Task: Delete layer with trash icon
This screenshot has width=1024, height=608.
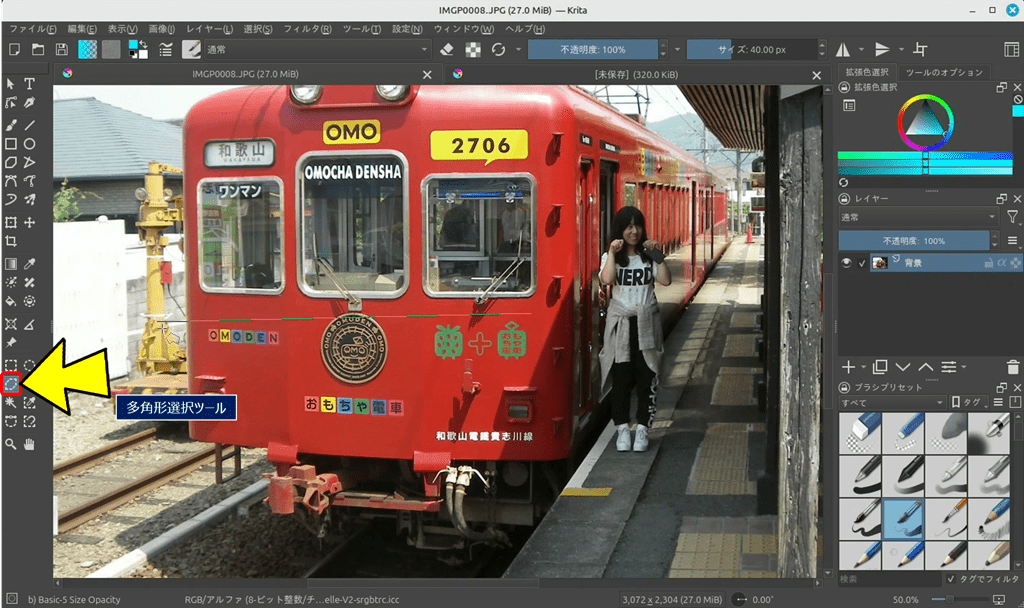Action: click(x=1013, y=367)
